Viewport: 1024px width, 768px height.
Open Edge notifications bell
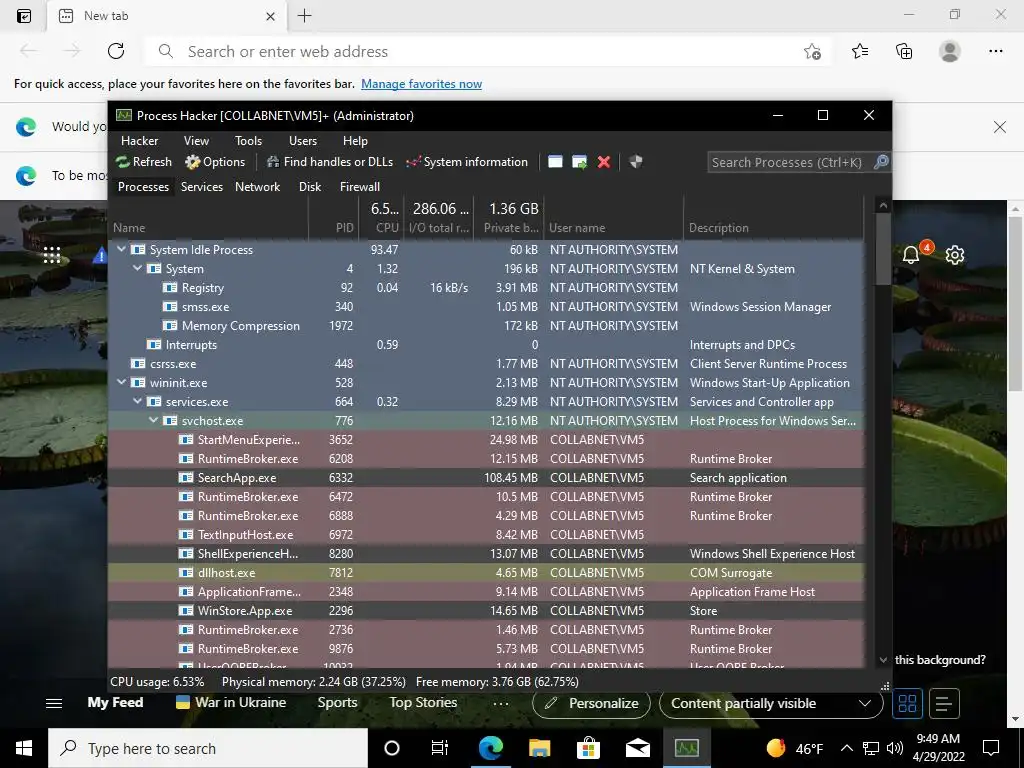pyautogui.click(x=912, y=254)
